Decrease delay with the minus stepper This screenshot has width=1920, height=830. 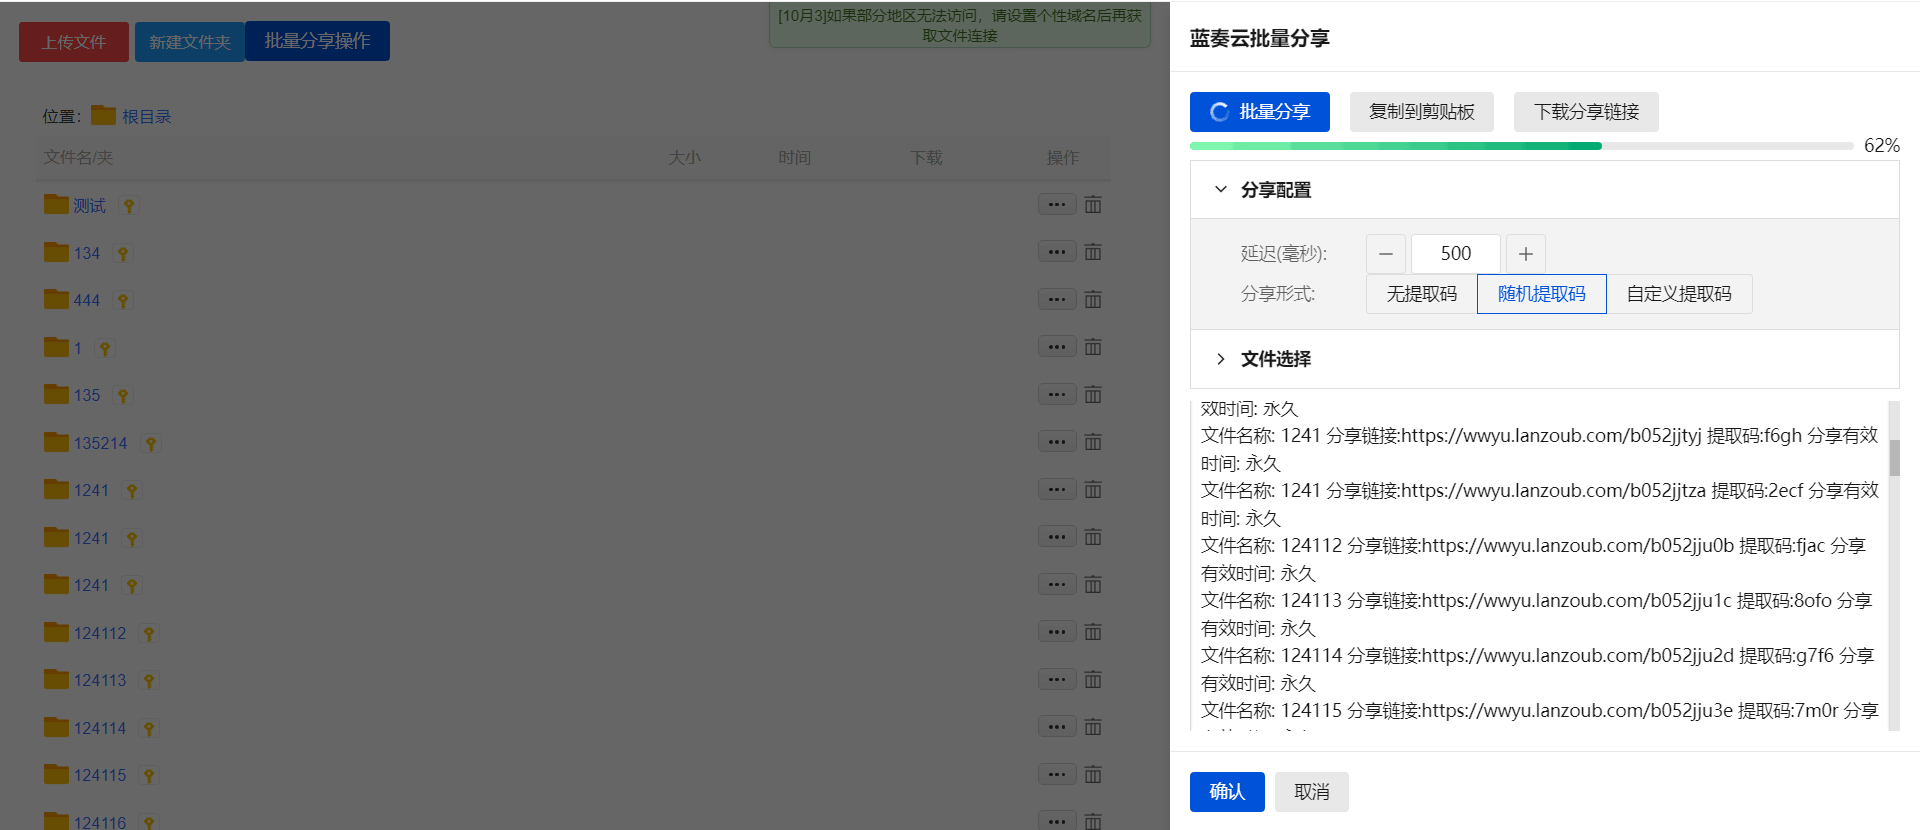(x=1386, y=254)
